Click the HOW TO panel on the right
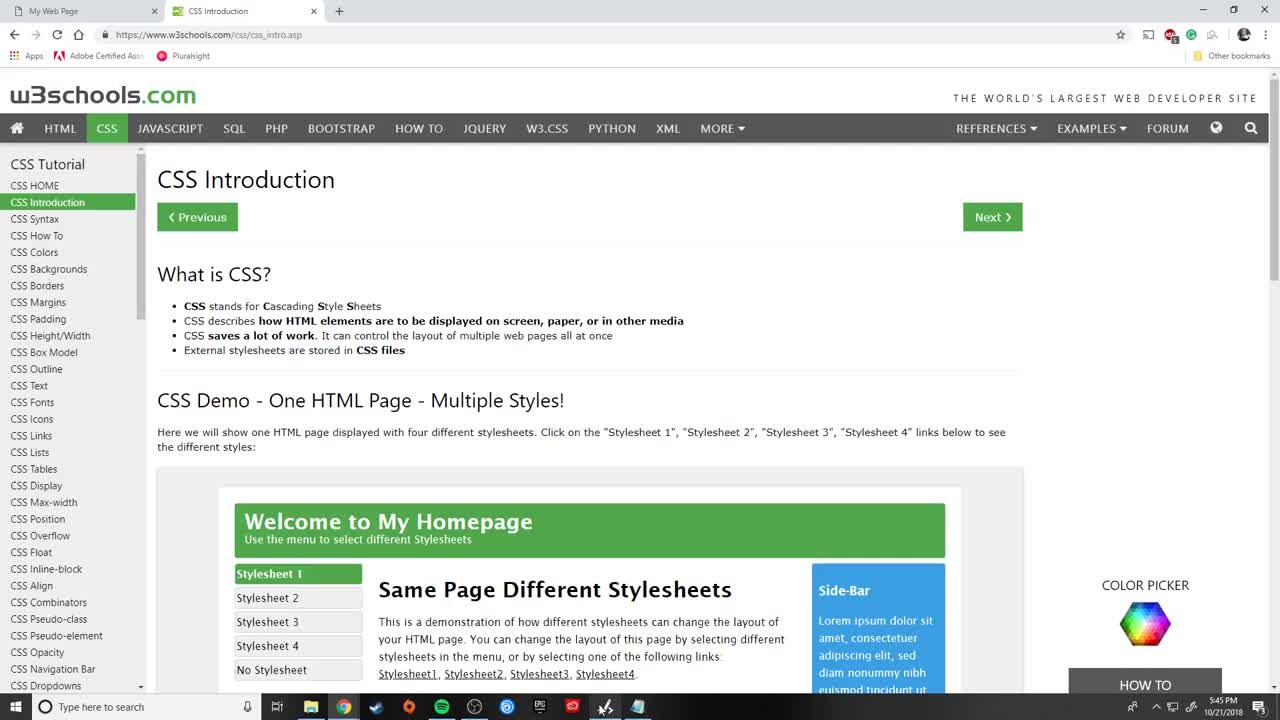 coord(1145,681)
